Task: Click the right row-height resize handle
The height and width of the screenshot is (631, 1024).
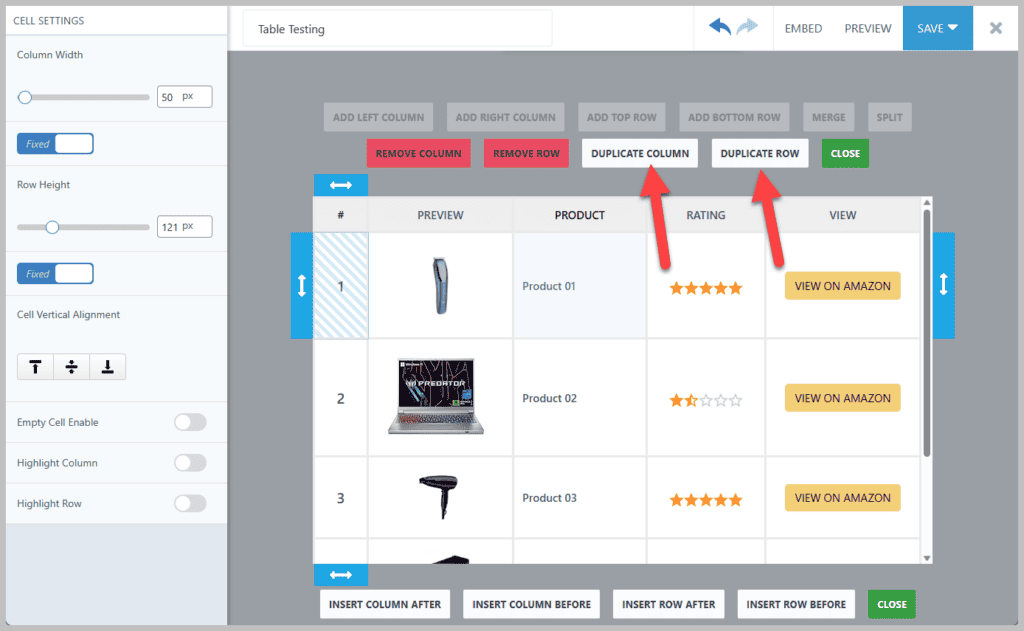Action: (943, 286)
